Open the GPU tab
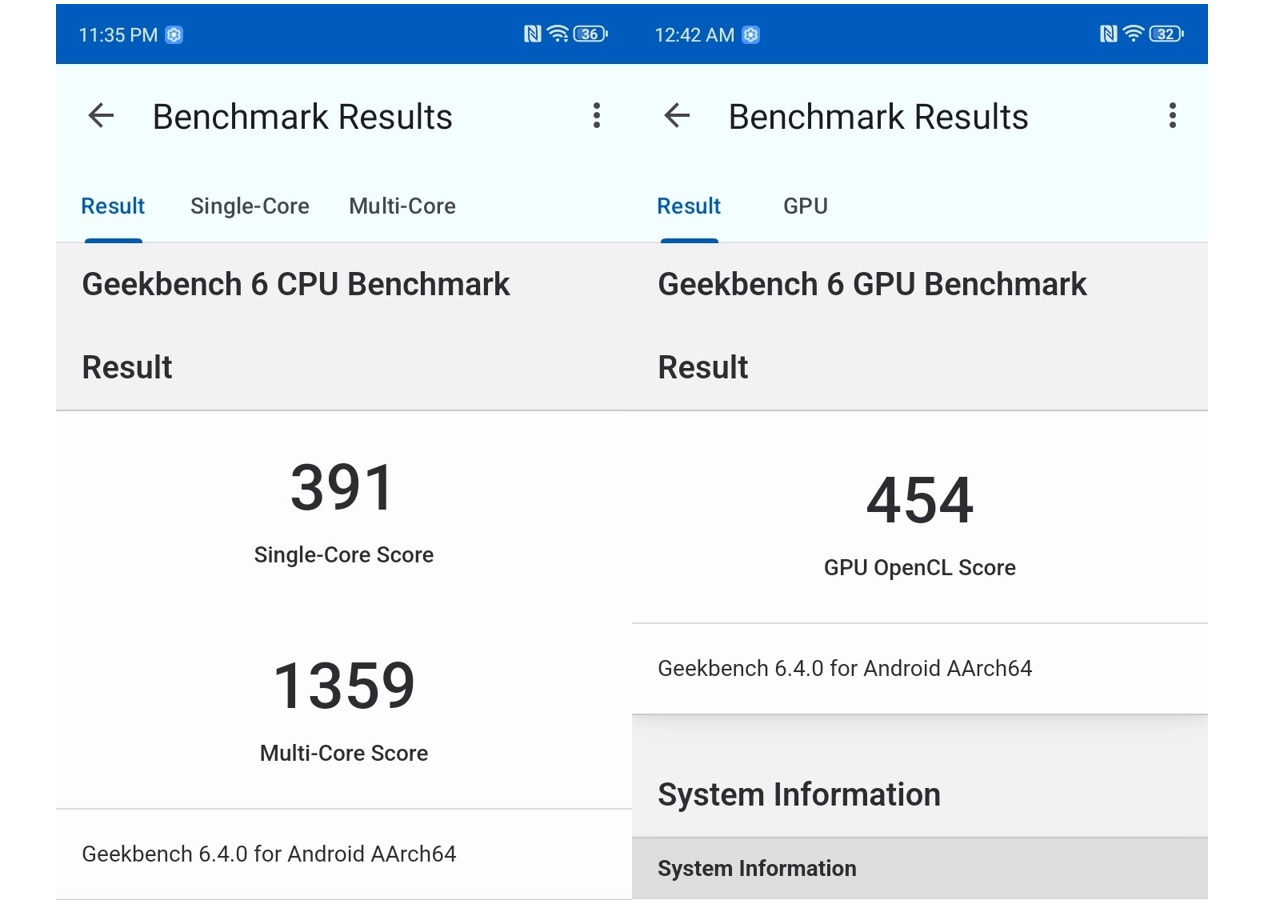This screenshot has width=1264, height=901. pyautogui.click(x=805, y=206)
